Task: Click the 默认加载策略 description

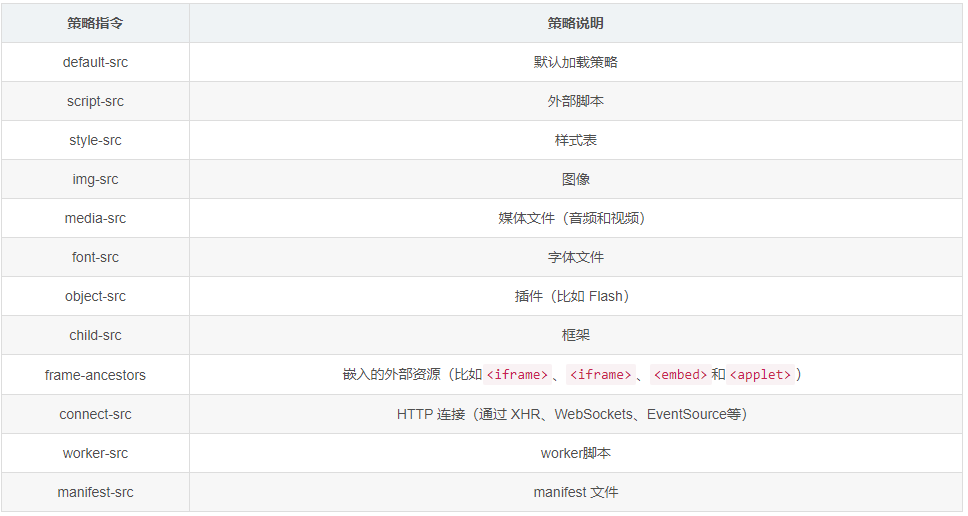Action: coord(575,62)
